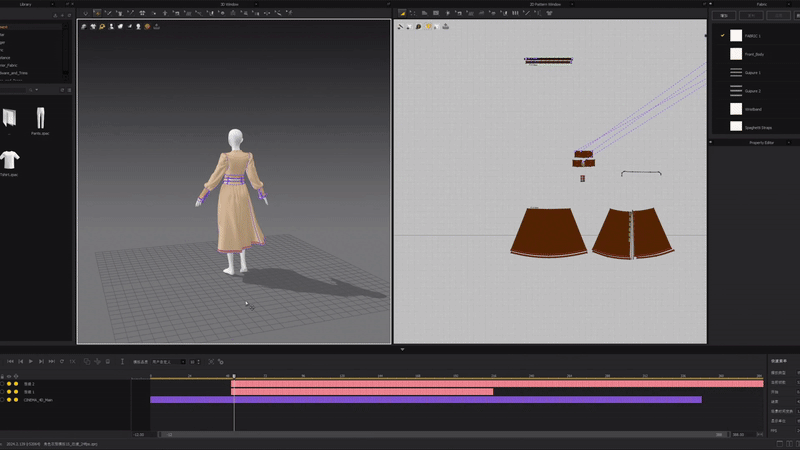Image resolution: width=800 pixels, height=450 pixels.
Task: Click the first icon in 2D Pattern toolbar
Action: point(403,13)
